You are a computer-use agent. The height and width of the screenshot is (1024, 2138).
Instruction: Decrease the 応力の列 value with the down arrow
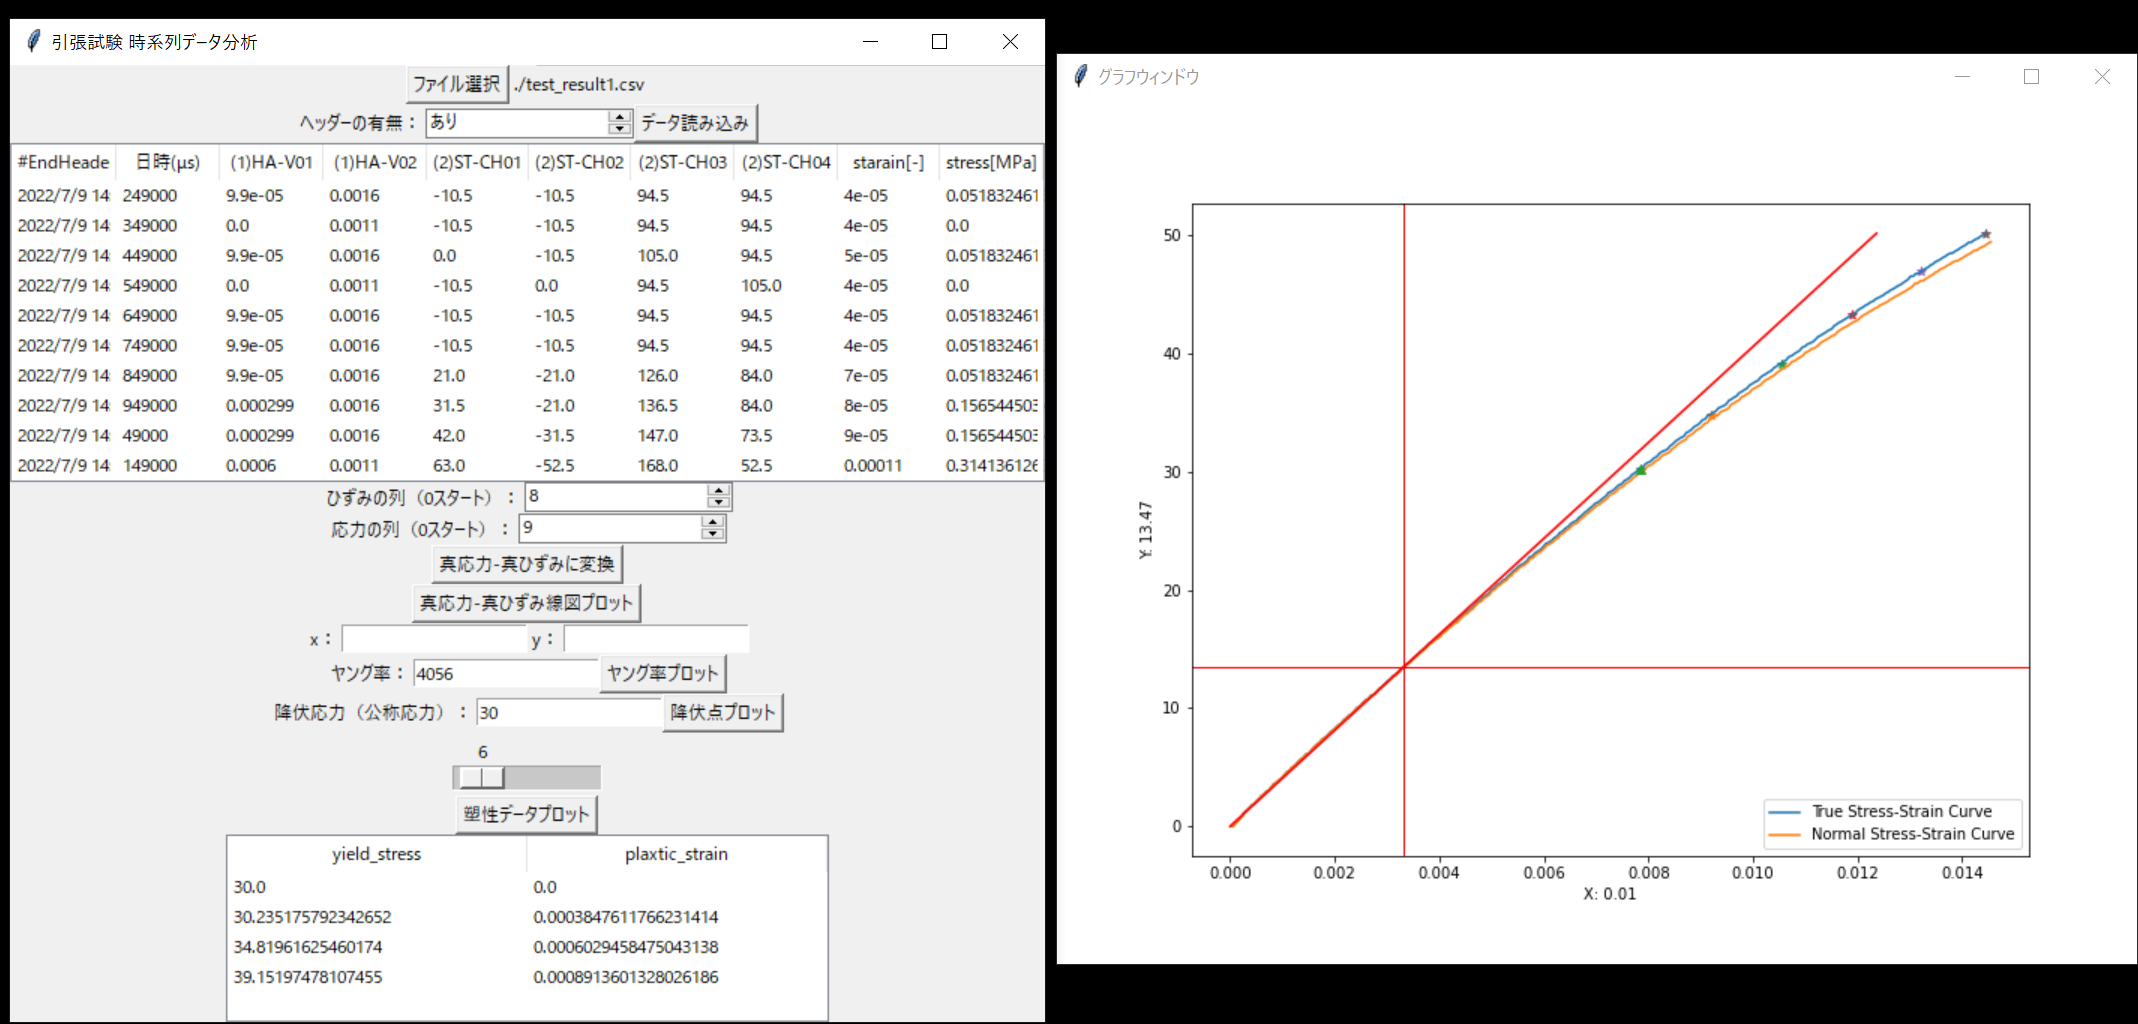click(x=713, y=534)
